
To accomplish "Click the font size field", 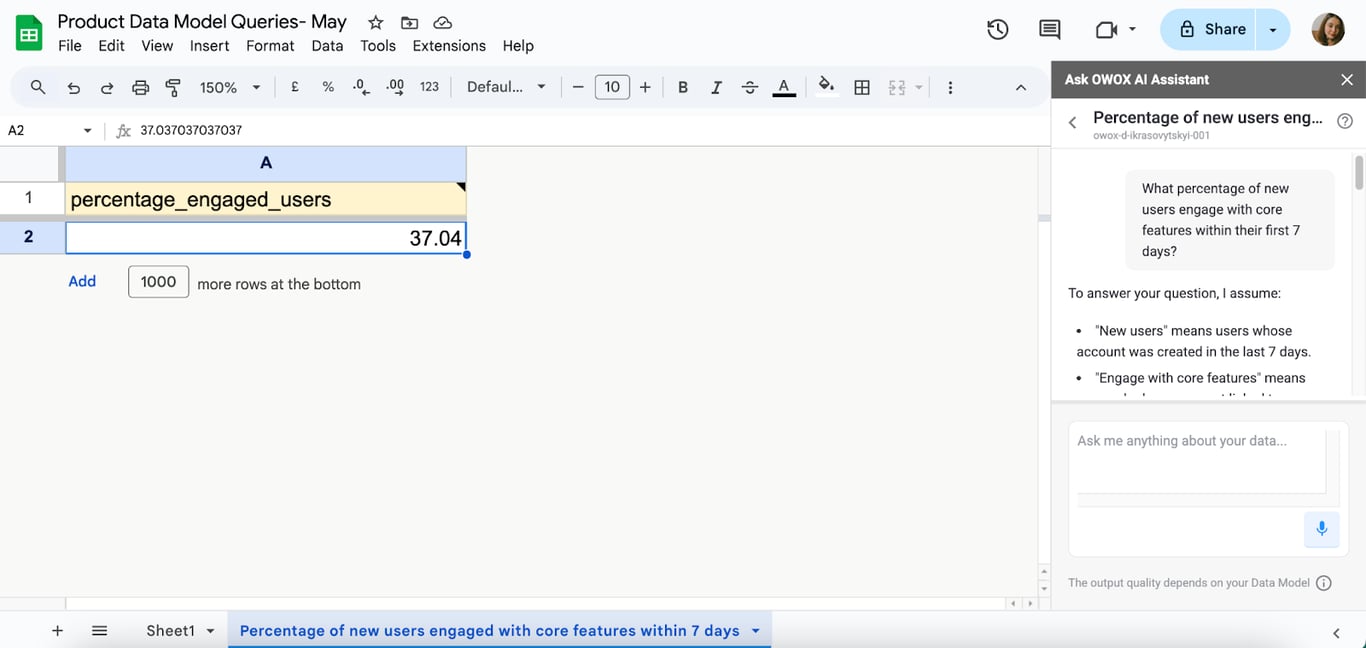I will [612, 87].
